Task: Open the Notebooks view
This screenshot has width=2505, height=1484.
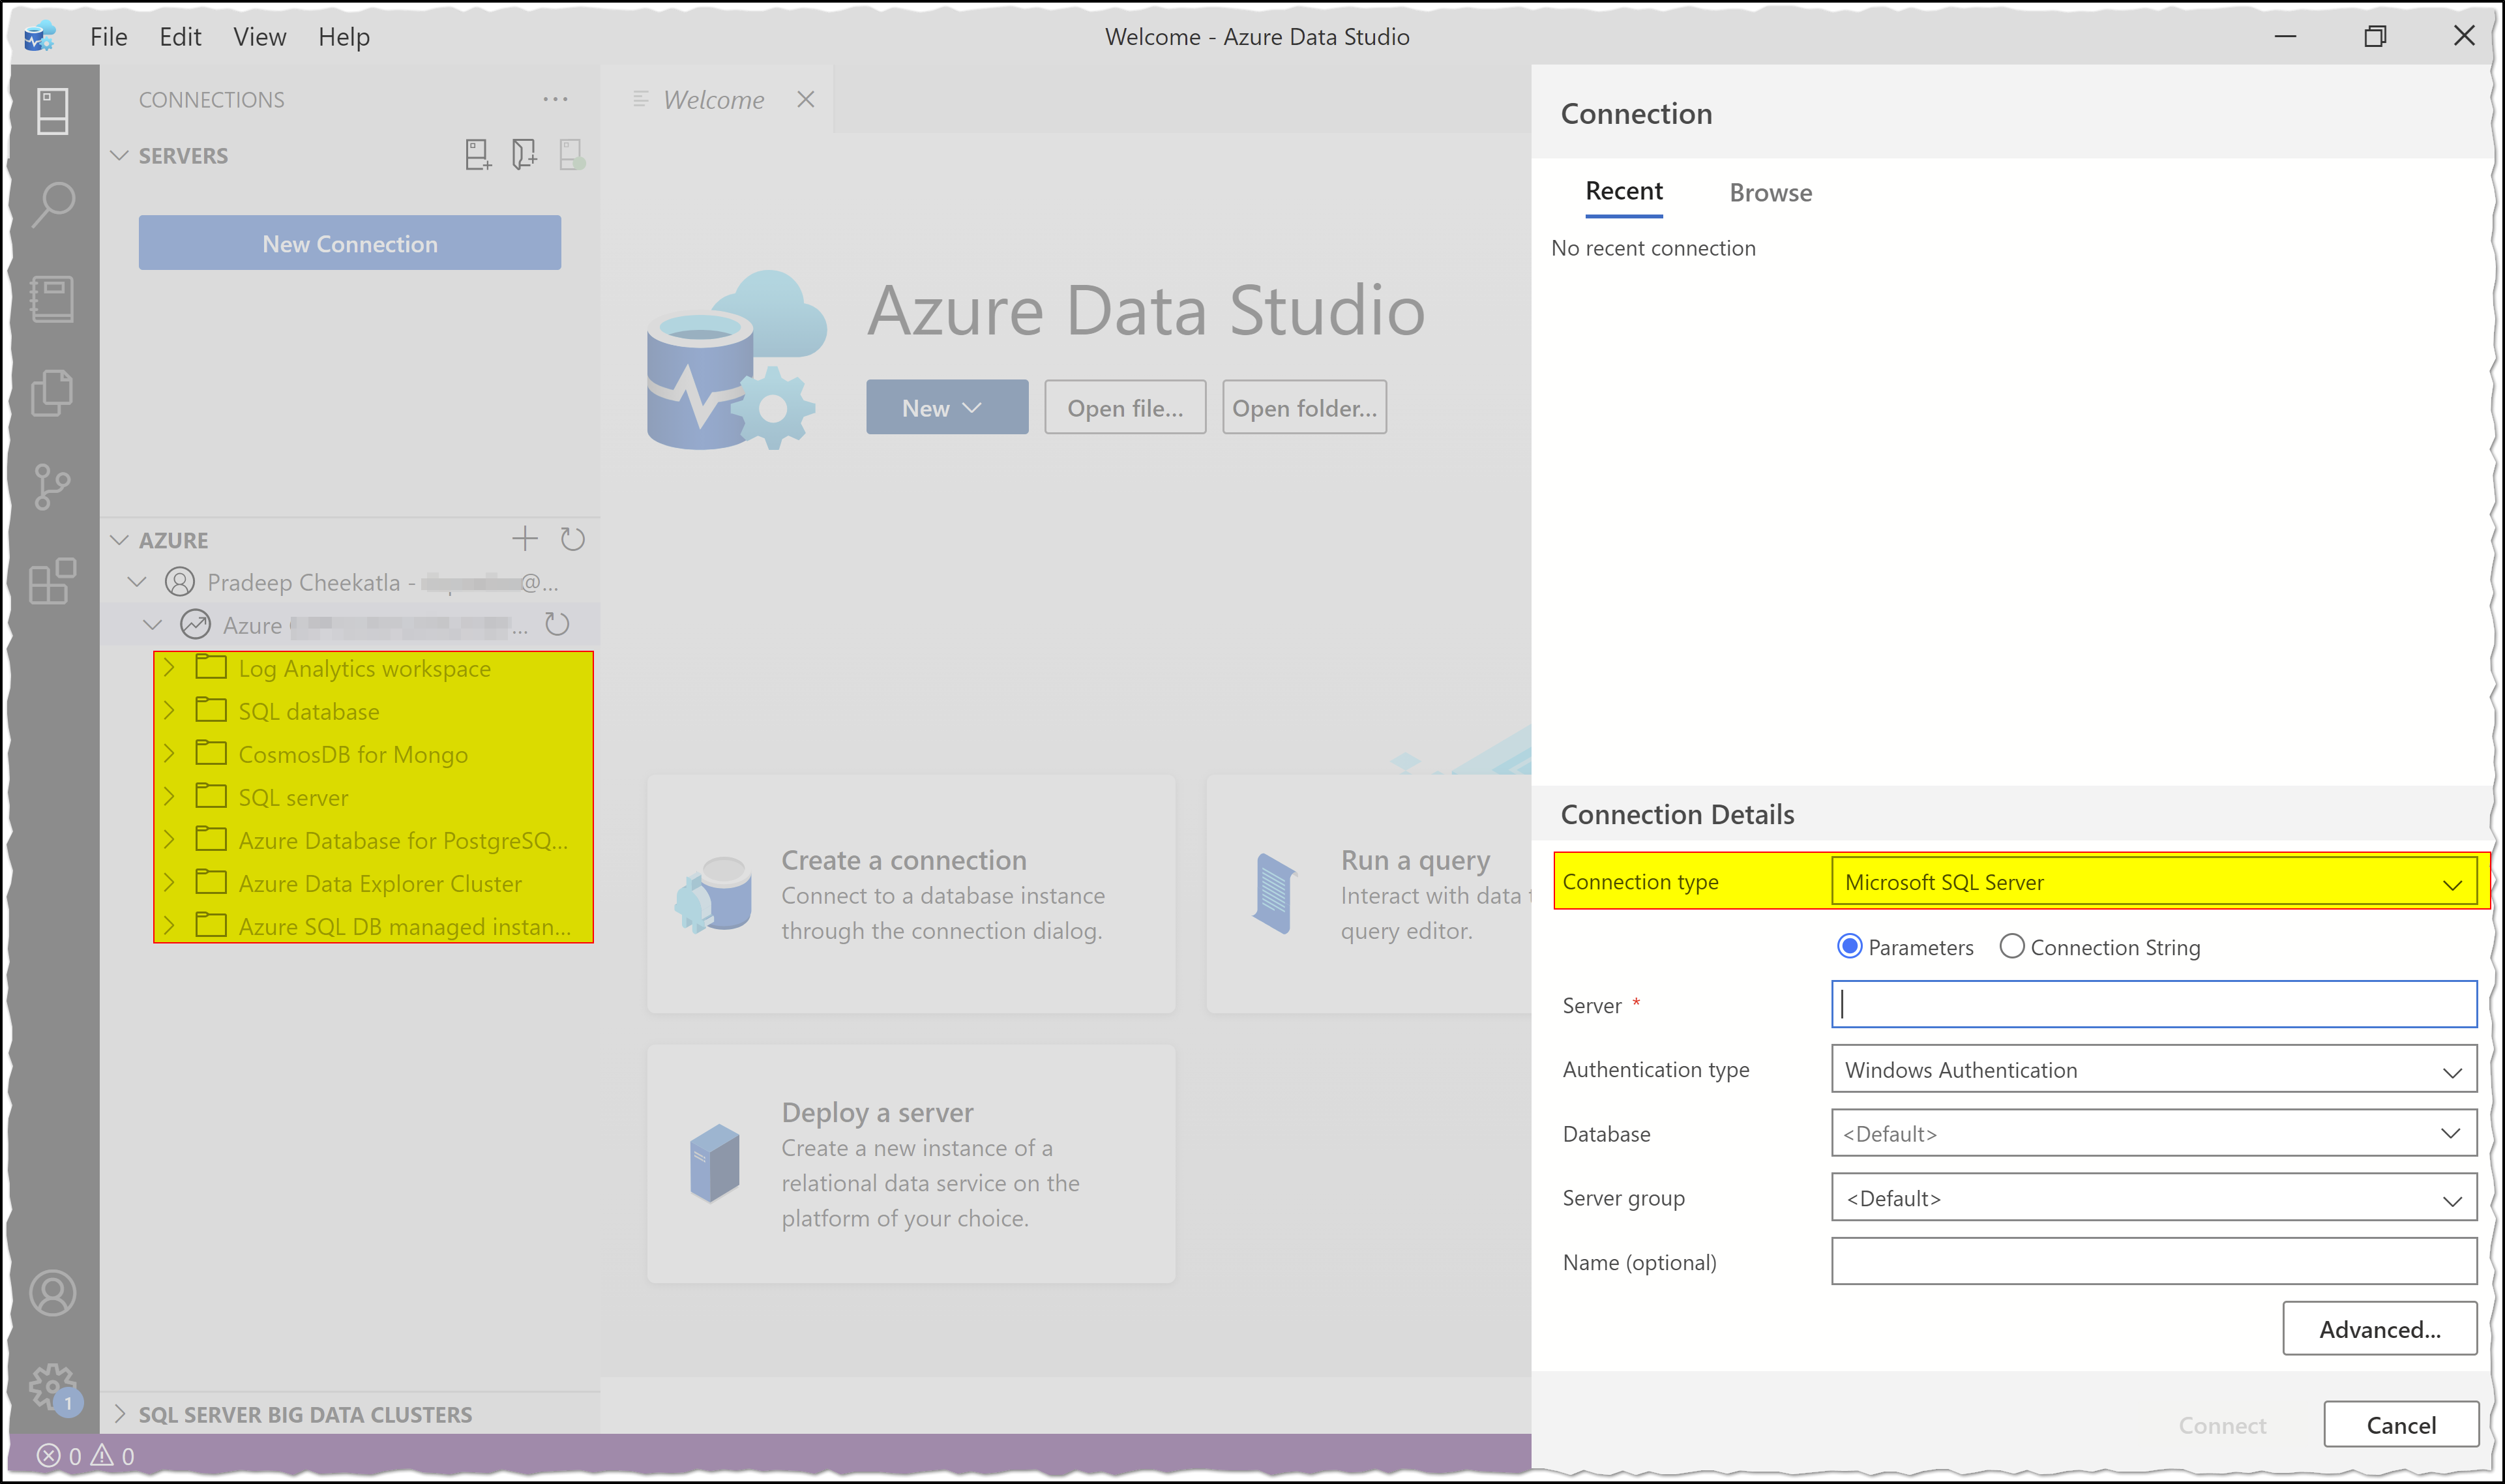Action: pyautogui.click(x=52, y=298)
